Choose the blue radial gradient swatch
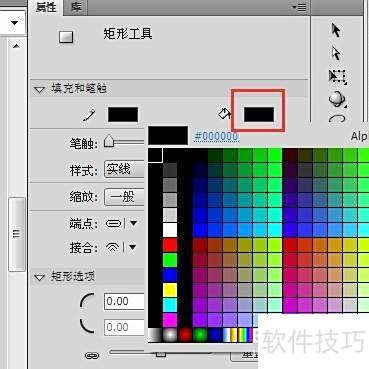 coord(215,335)
